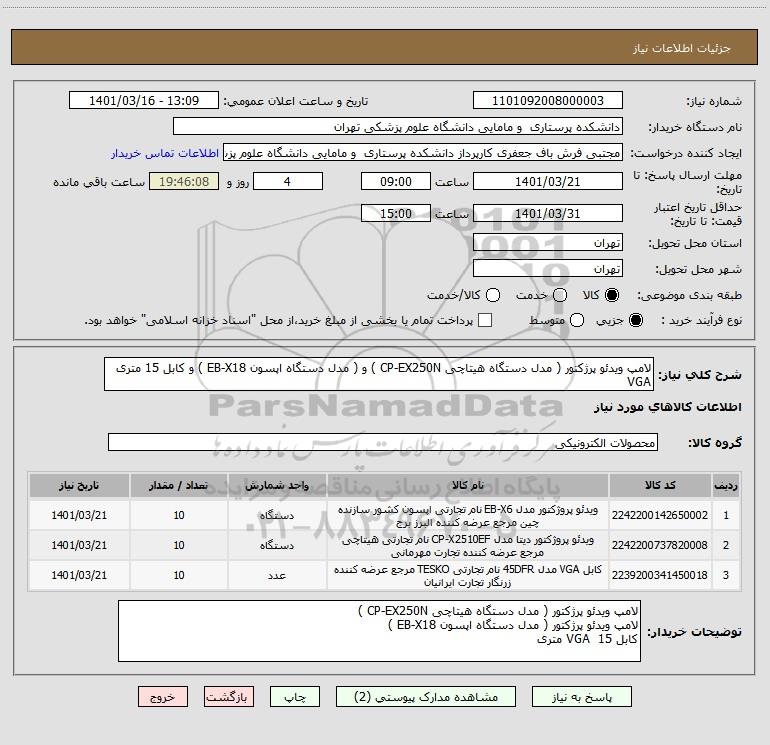This screenshot has height=745, width=770.
Task: Click the delivery province field تهران
Action: click(548, 243)
